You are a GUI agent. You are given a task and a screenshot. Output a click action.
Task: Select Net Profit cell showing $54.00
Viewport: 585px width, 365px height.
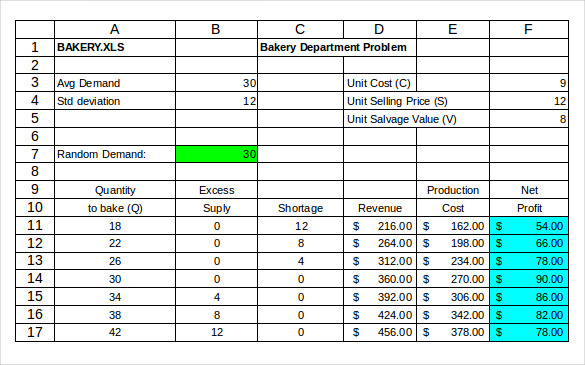(x=529, y=226)
